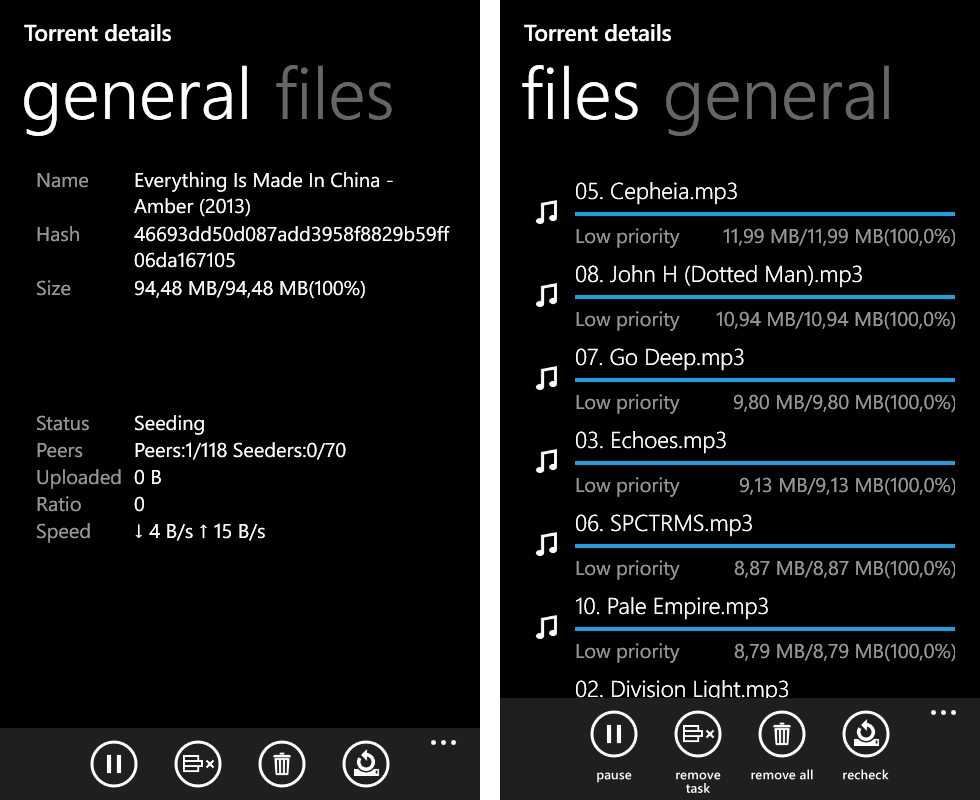Expand the app bar ellipsis on the general page
This screenshot has height=800, width=980.
443,743
